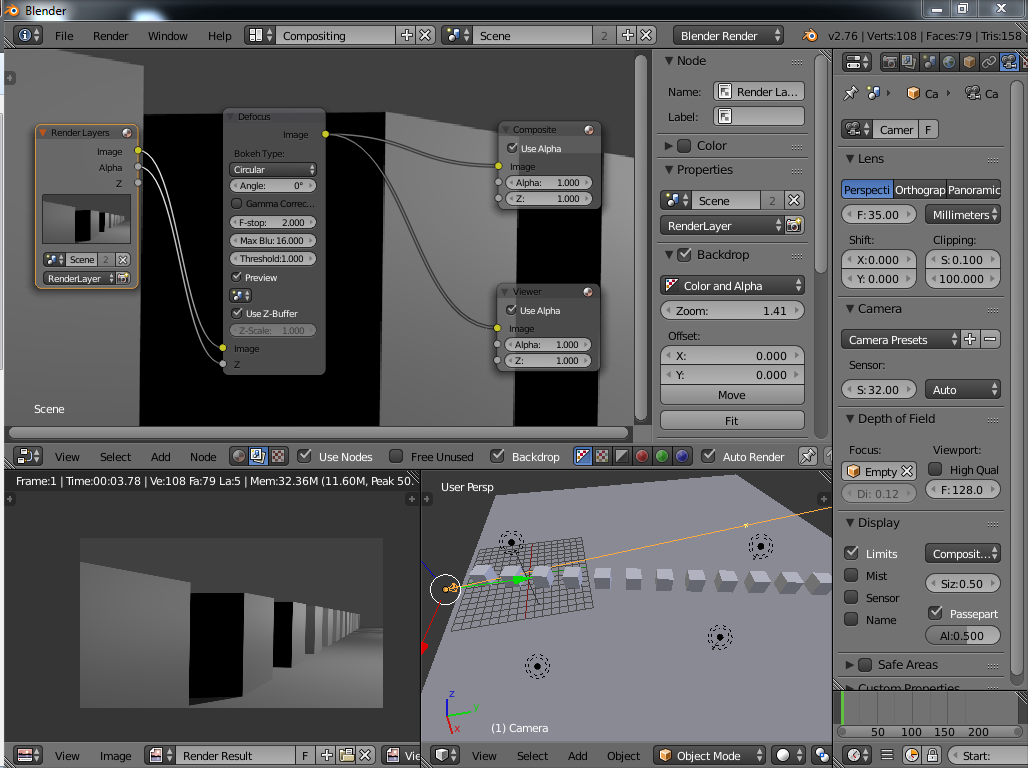Enable the Mist display checkbox
The width and height of the screenshot is (1028, 768).
pos(851,575)
